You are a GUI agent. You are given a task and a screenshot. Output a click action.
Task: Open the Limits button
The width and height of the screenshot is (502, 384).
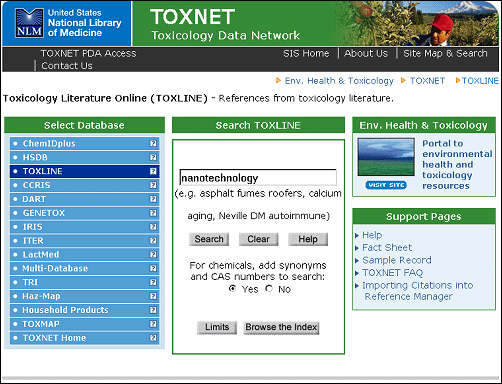pos(217,327)
